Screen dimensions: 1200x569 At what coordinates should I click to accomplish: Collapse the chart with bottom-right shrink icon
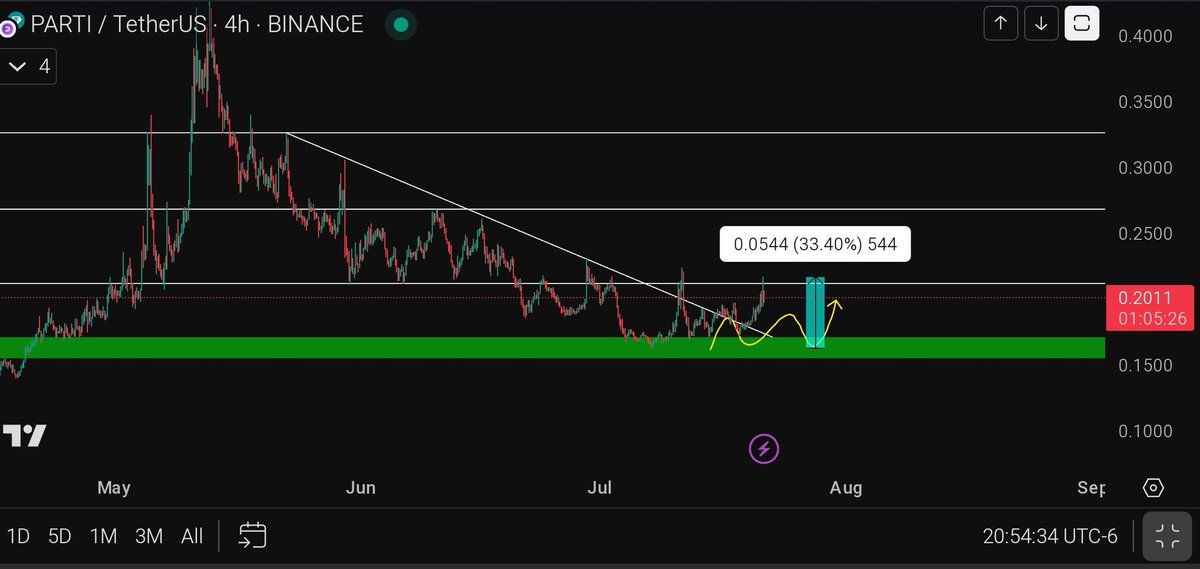click(x=1167, y=536)
